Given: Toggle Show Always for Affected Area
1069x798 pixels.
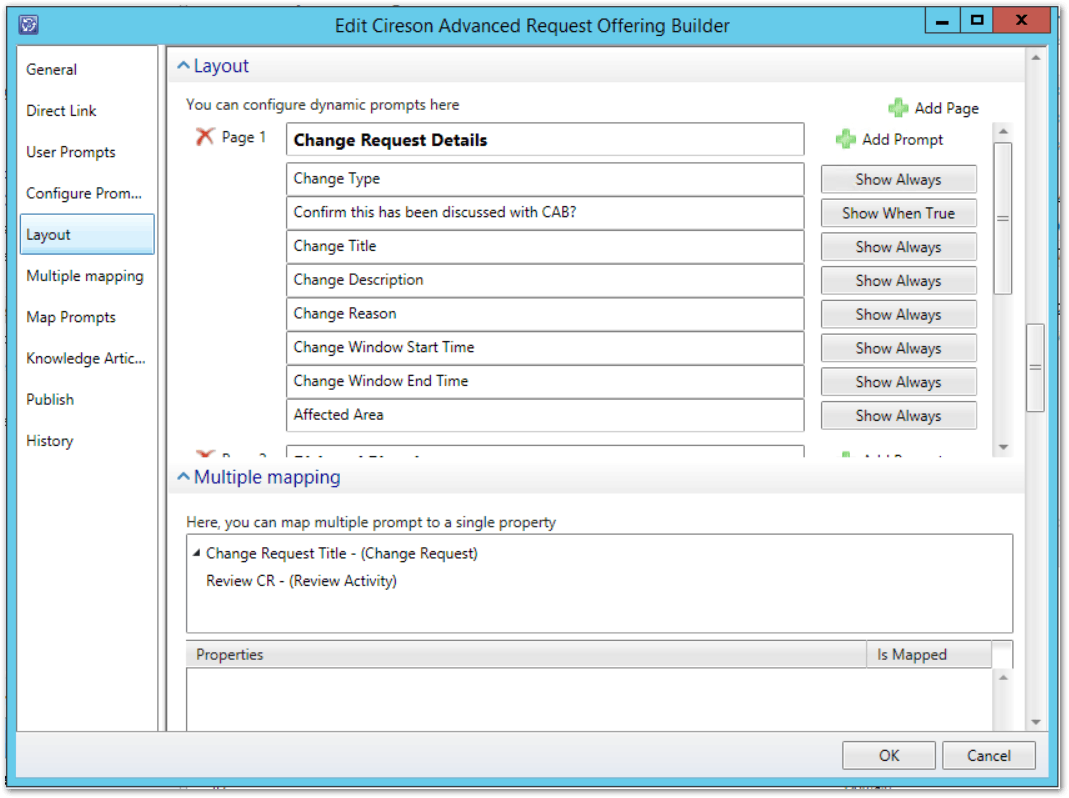Looking at the screenshot, I should click(899, 415).
